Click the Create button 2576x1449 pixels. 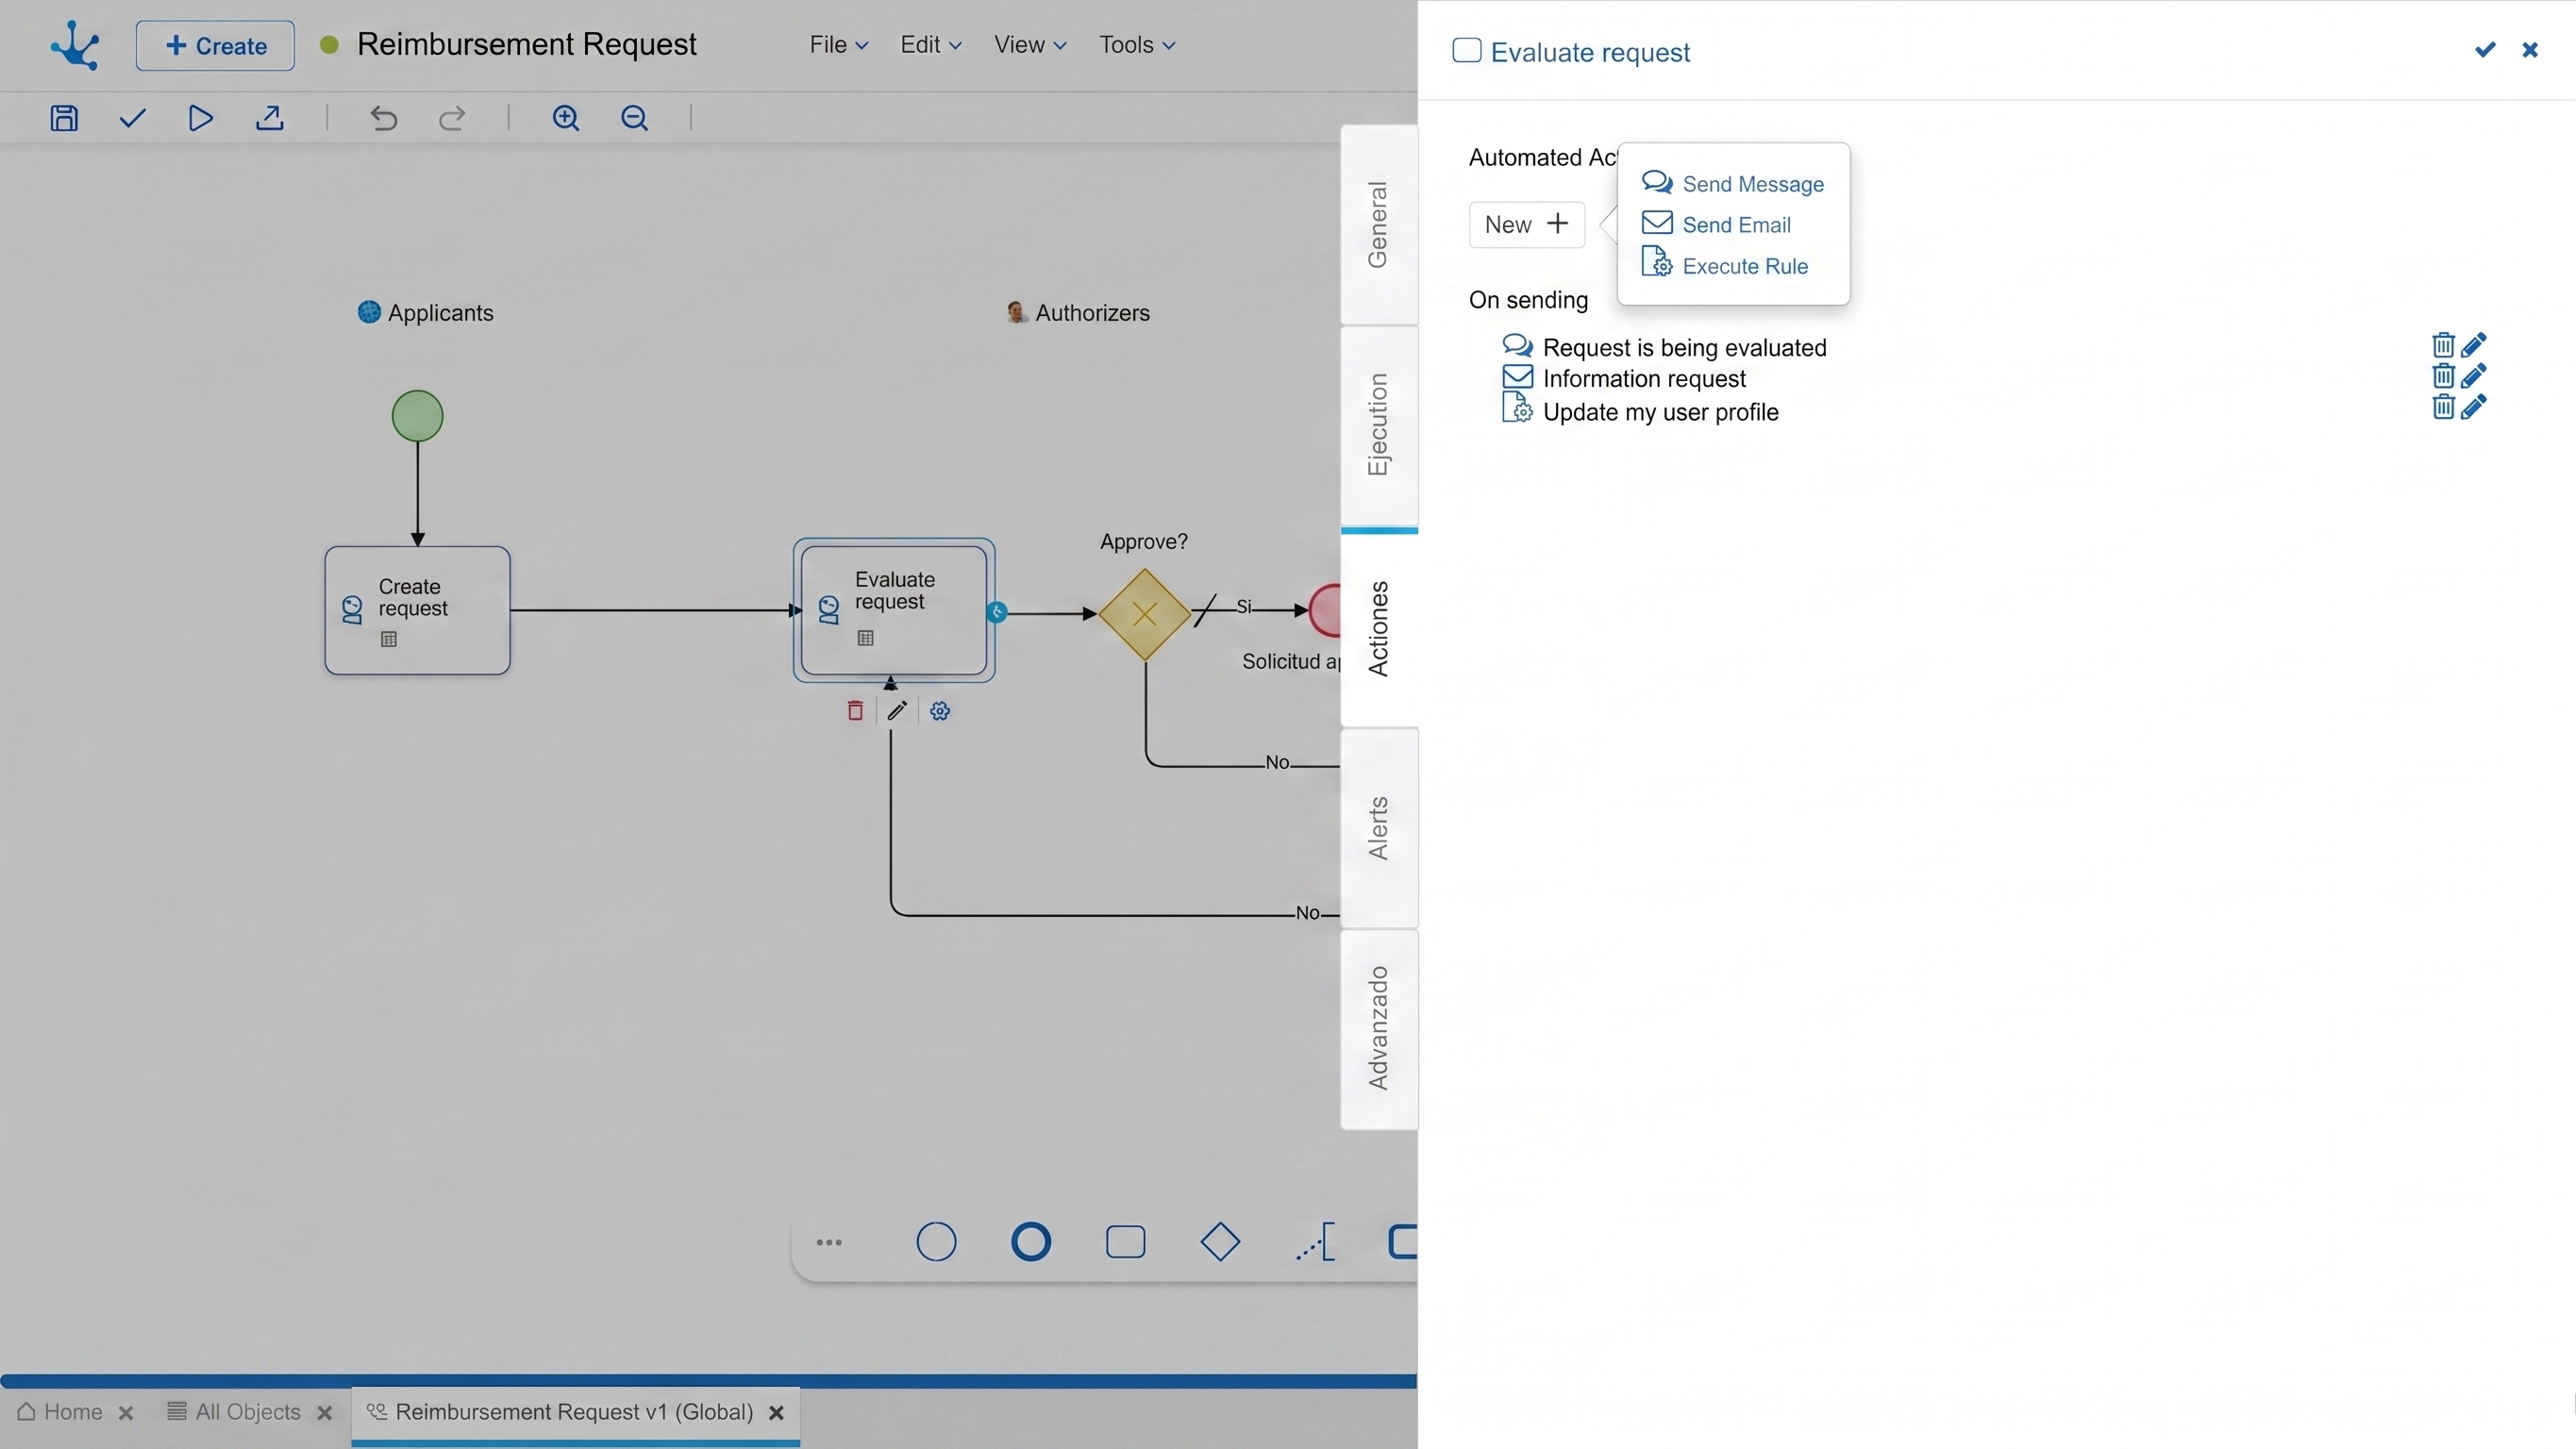215,45
